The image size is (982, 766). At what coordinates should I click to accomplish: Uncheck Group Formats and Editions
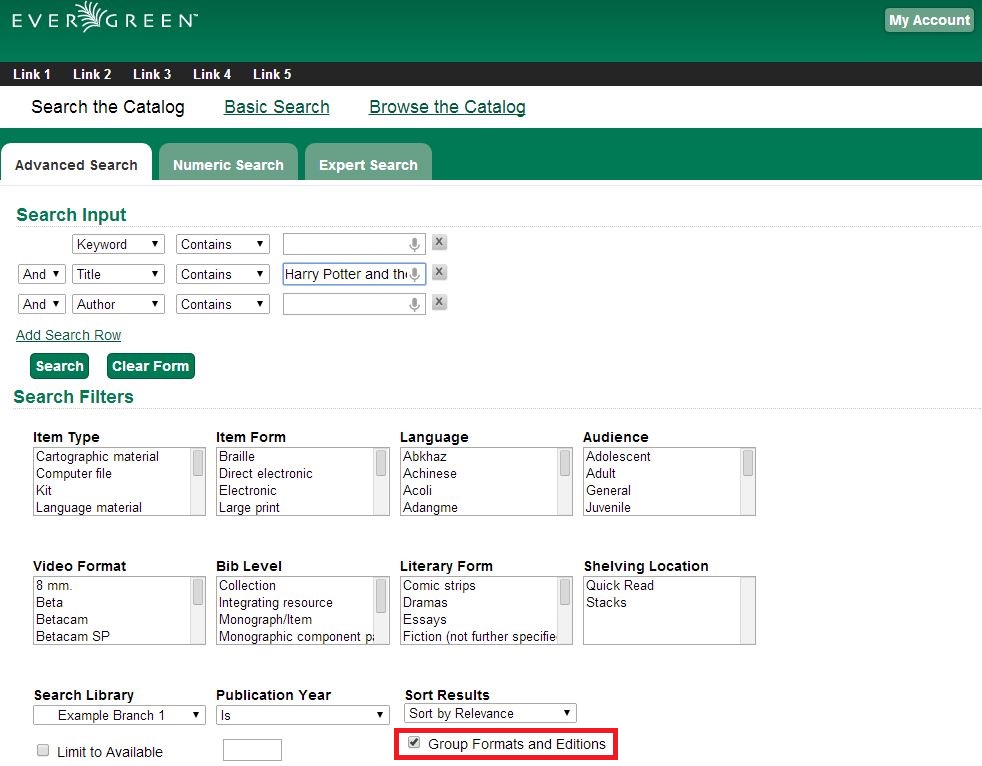click(x=413, y=742)
